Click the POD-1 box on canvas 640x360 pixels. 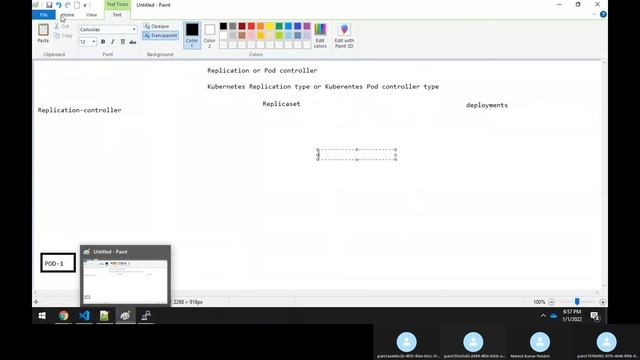coord(58,263)
